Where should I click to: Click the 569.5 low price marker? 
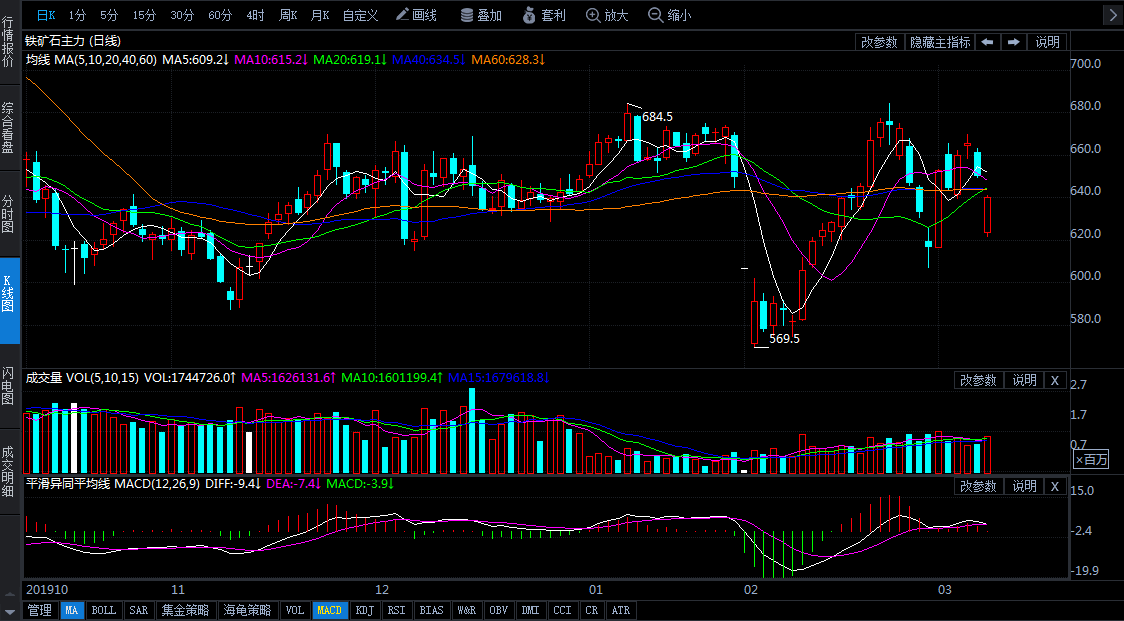pos(784,338)
